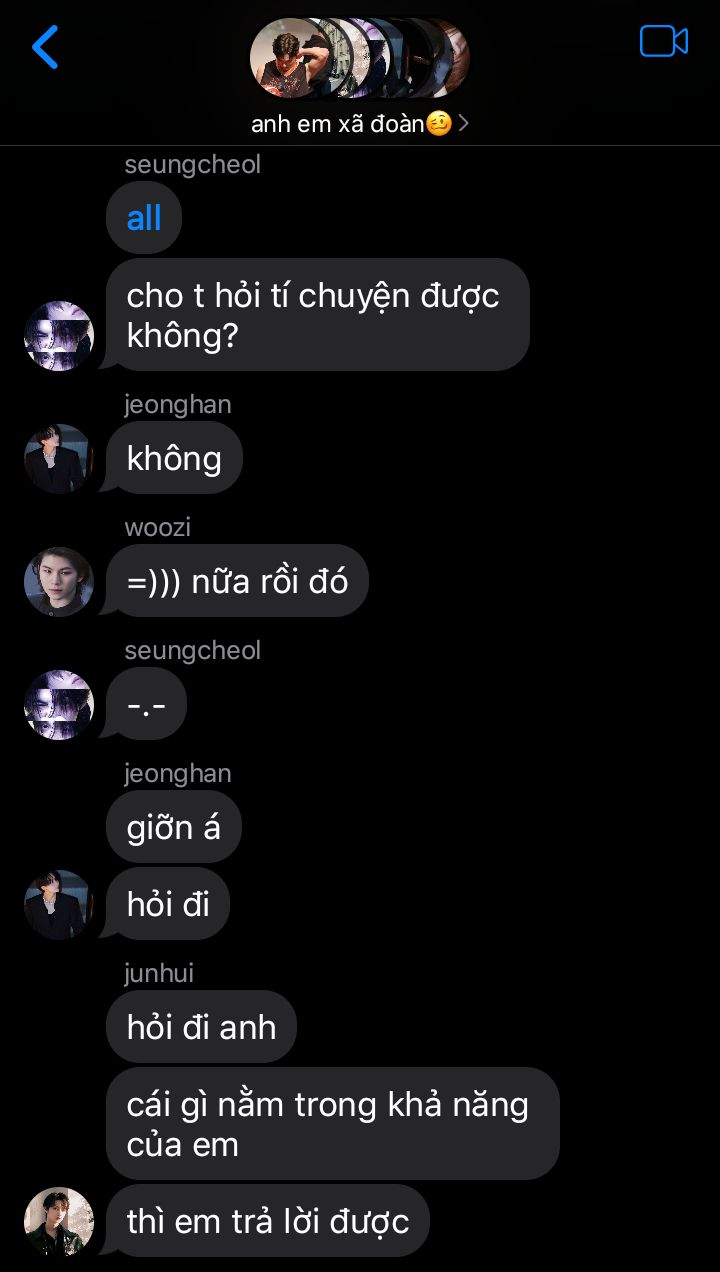The height and width of the screenshot is (1272, 720).
Task: Start a video call with the group
Action: tap(664, 42)
